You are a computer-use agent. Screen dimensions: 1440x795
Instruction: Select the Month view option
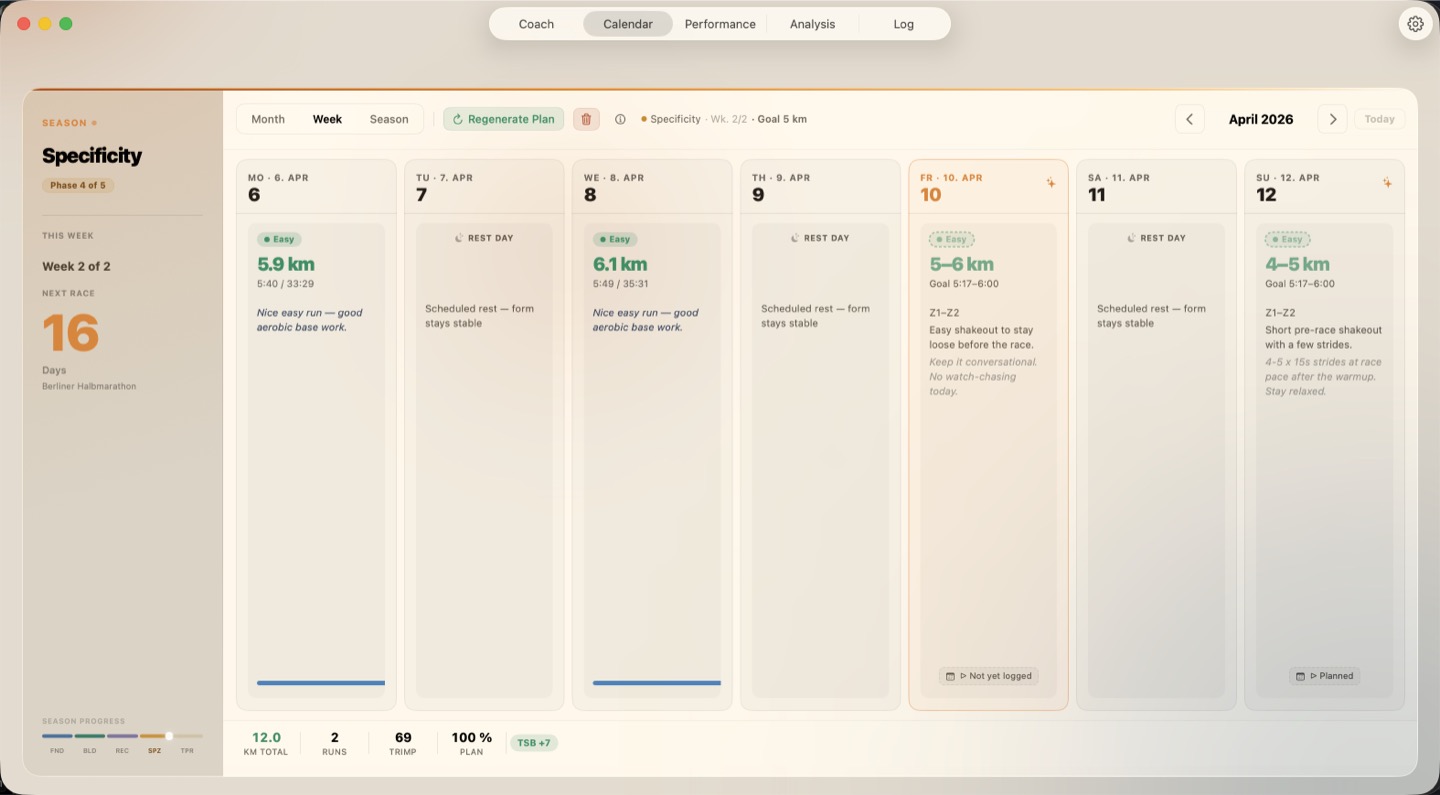click(267, 118)
